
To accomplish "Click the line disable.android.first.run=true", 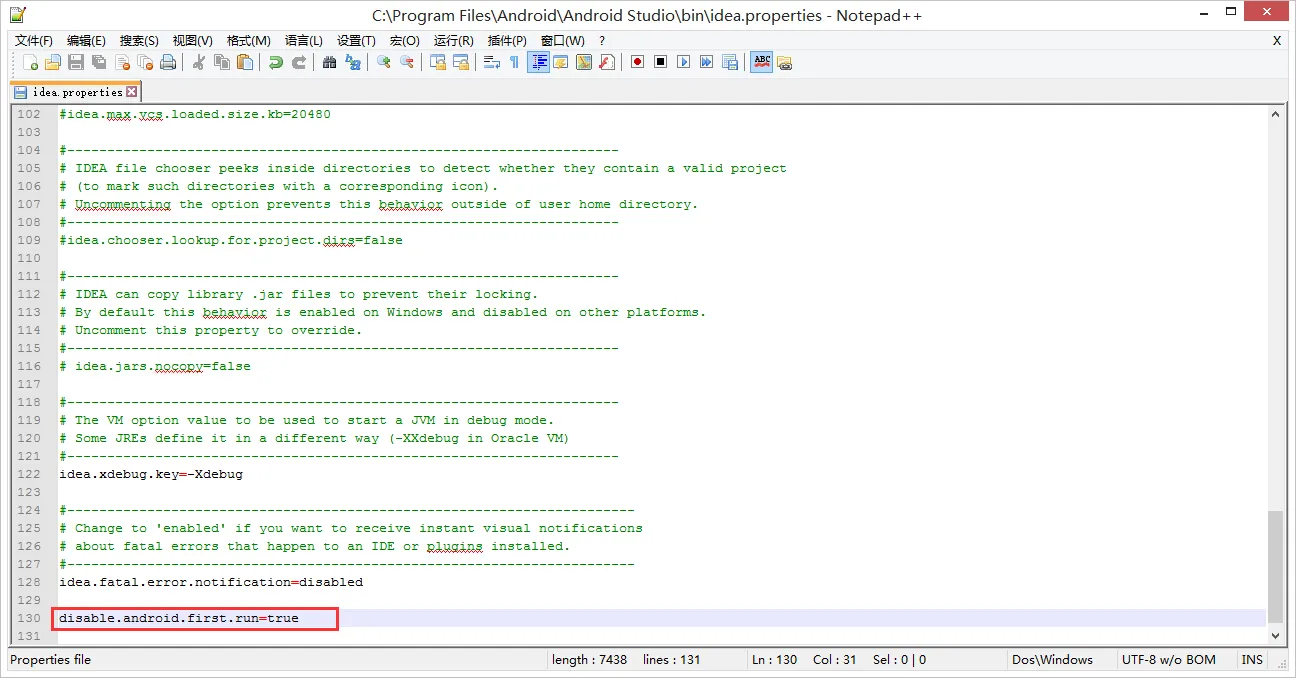I will tap(179, 618).
